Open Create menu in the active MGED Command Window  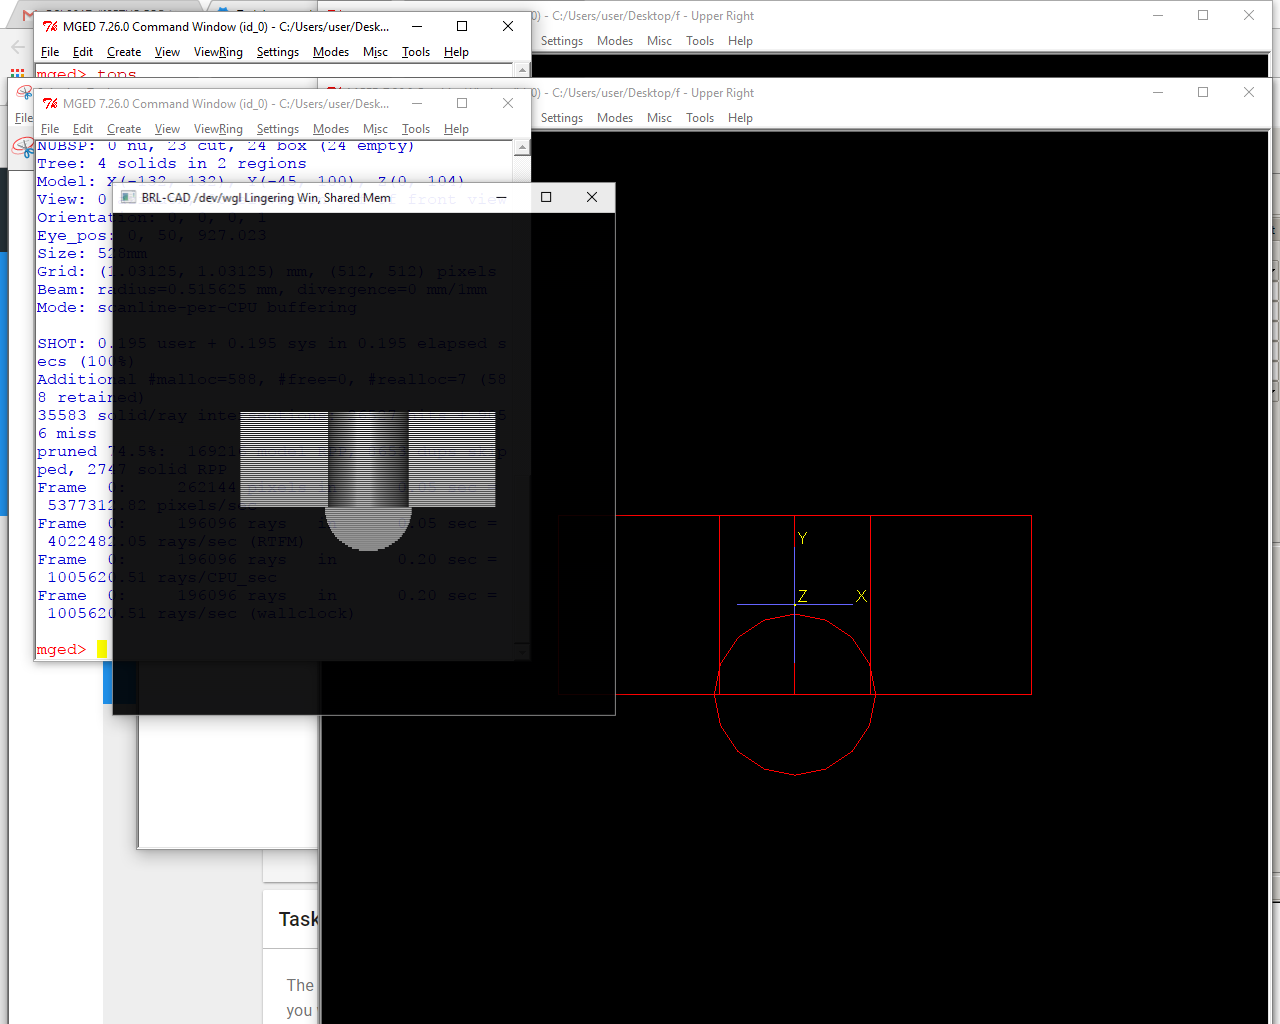tap(124, 52)
